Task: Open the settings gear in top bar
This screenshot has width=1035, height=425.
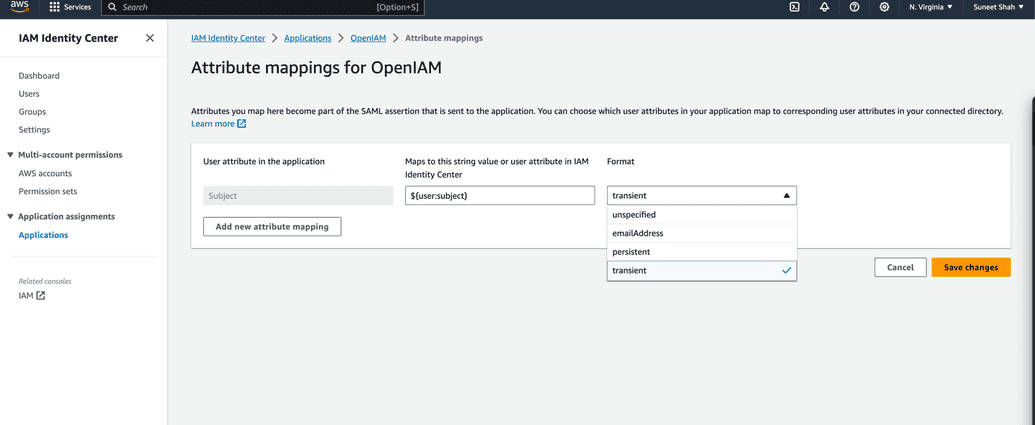Action: tap(884, 7)
